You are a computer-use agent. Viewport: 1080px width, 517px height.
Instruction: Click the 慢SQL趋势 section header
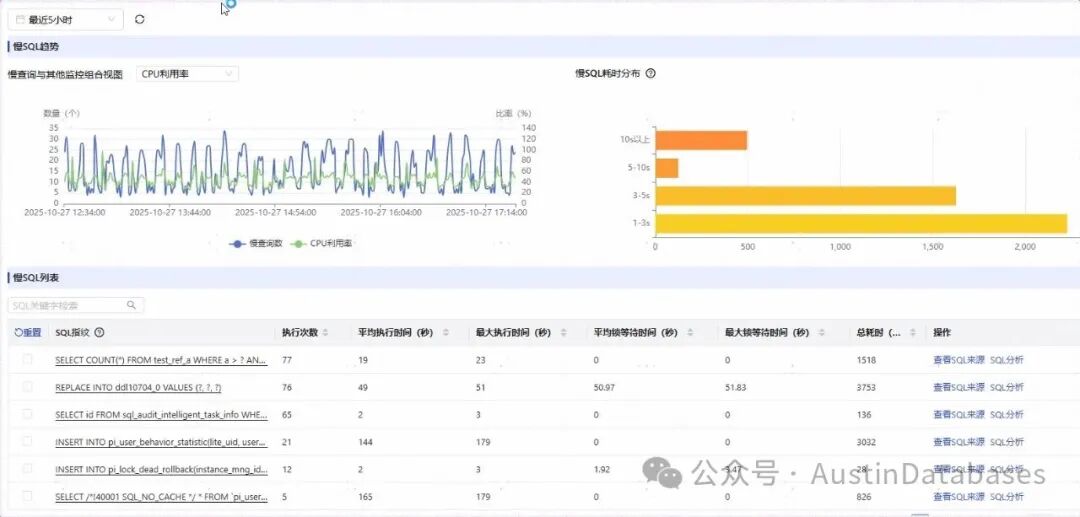point(36,47)
